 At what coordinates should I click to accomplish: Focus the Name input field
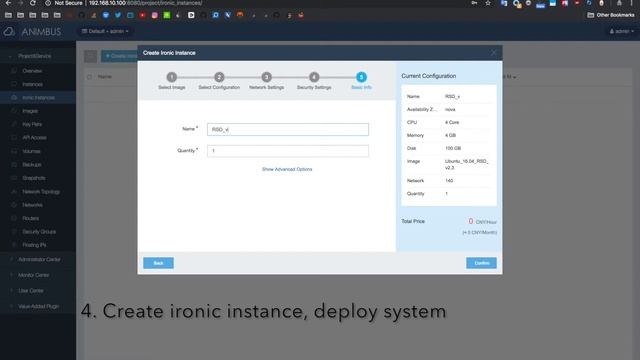point(288,129)
